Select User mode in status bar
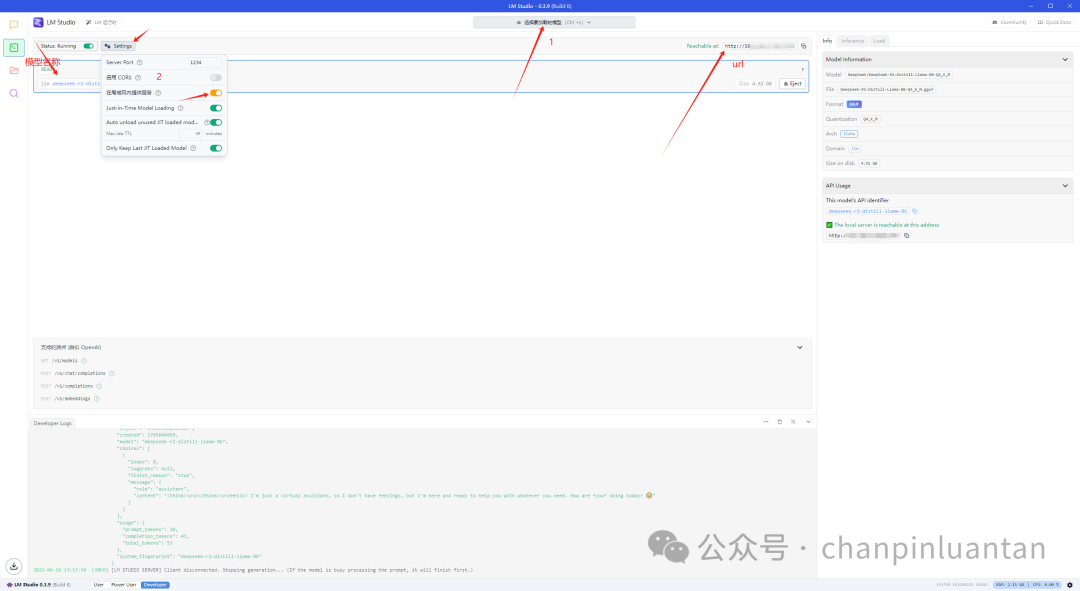 [x=98, y=585]
